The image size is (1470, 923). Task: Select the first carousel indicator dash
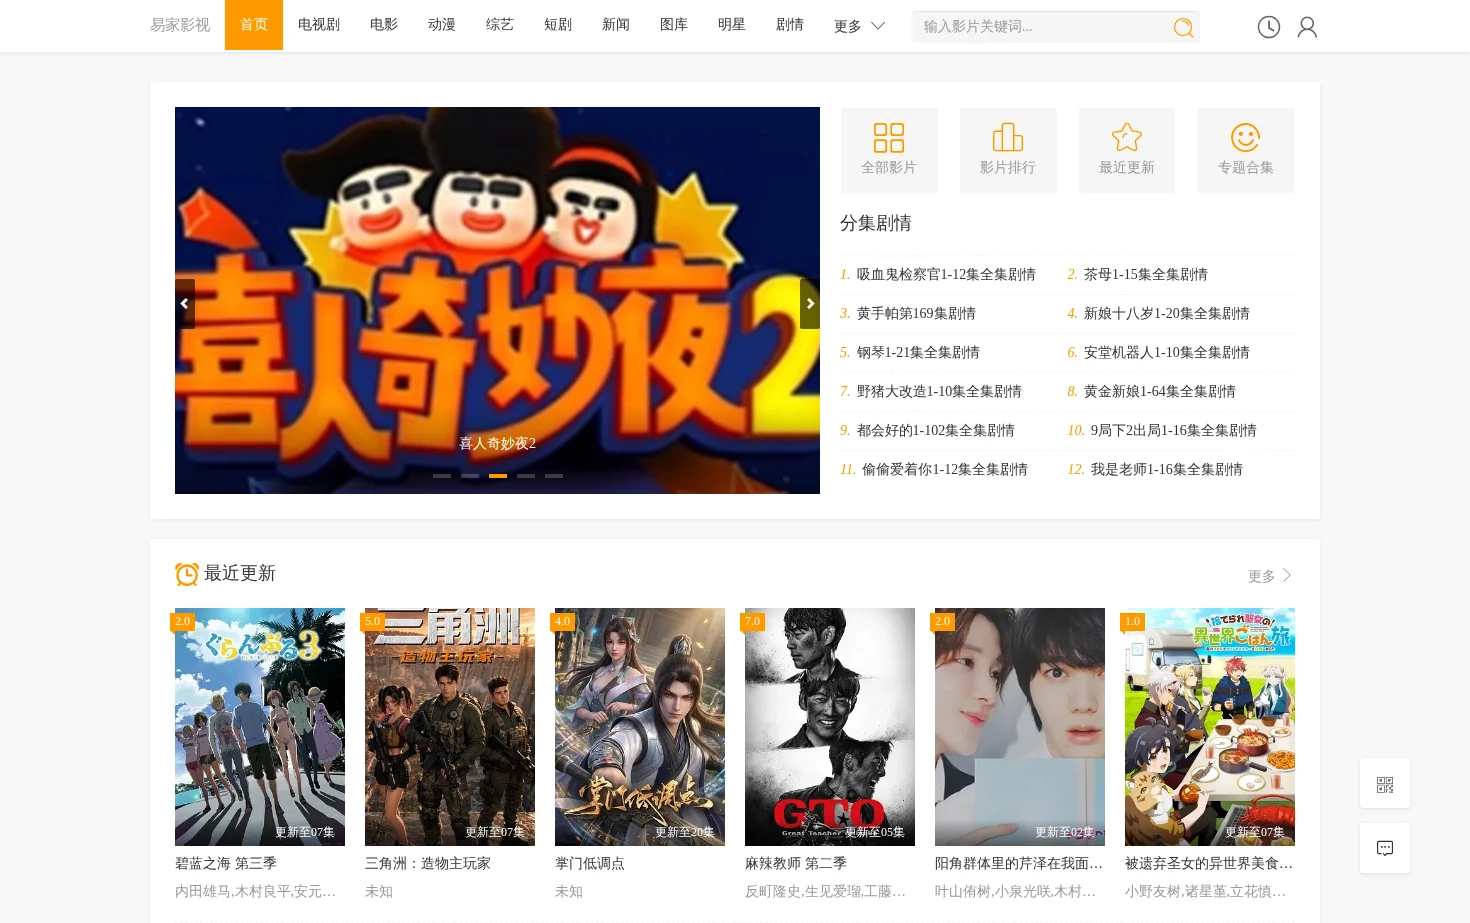(442, 476)
